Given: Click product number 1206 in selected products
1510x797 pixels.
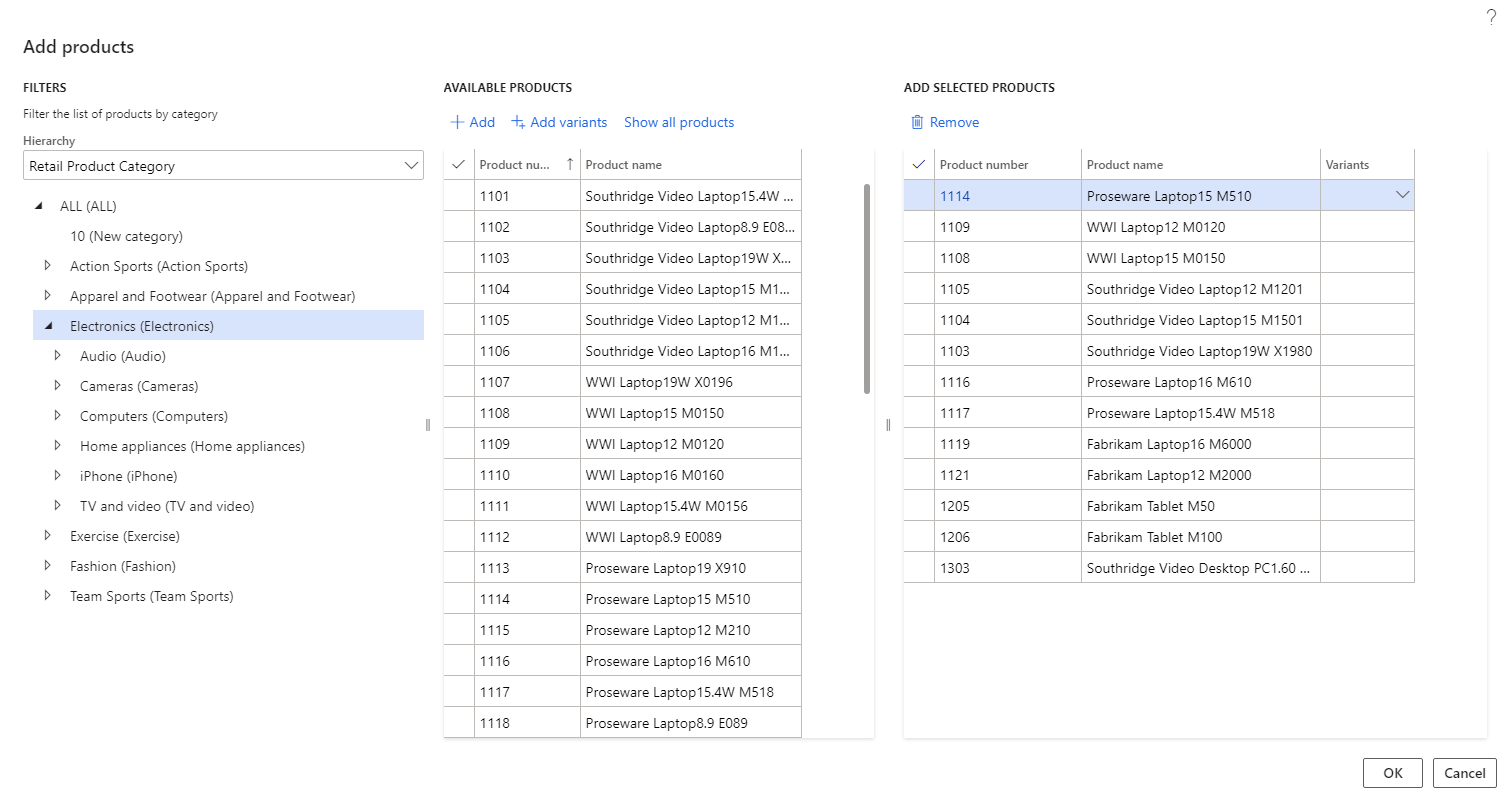Looking at the screenshot, I should tap(1008, 537).
